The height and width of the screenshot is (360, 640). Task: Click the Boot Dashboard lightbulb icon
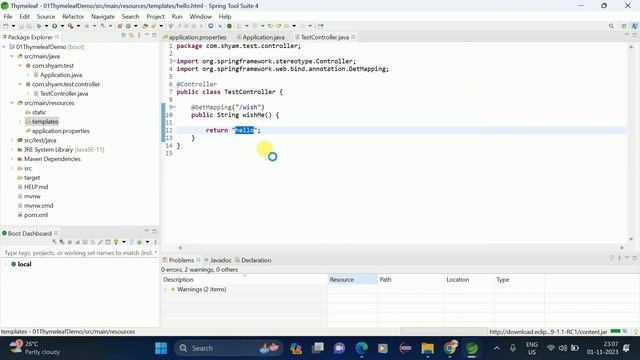tap(116, 242)
